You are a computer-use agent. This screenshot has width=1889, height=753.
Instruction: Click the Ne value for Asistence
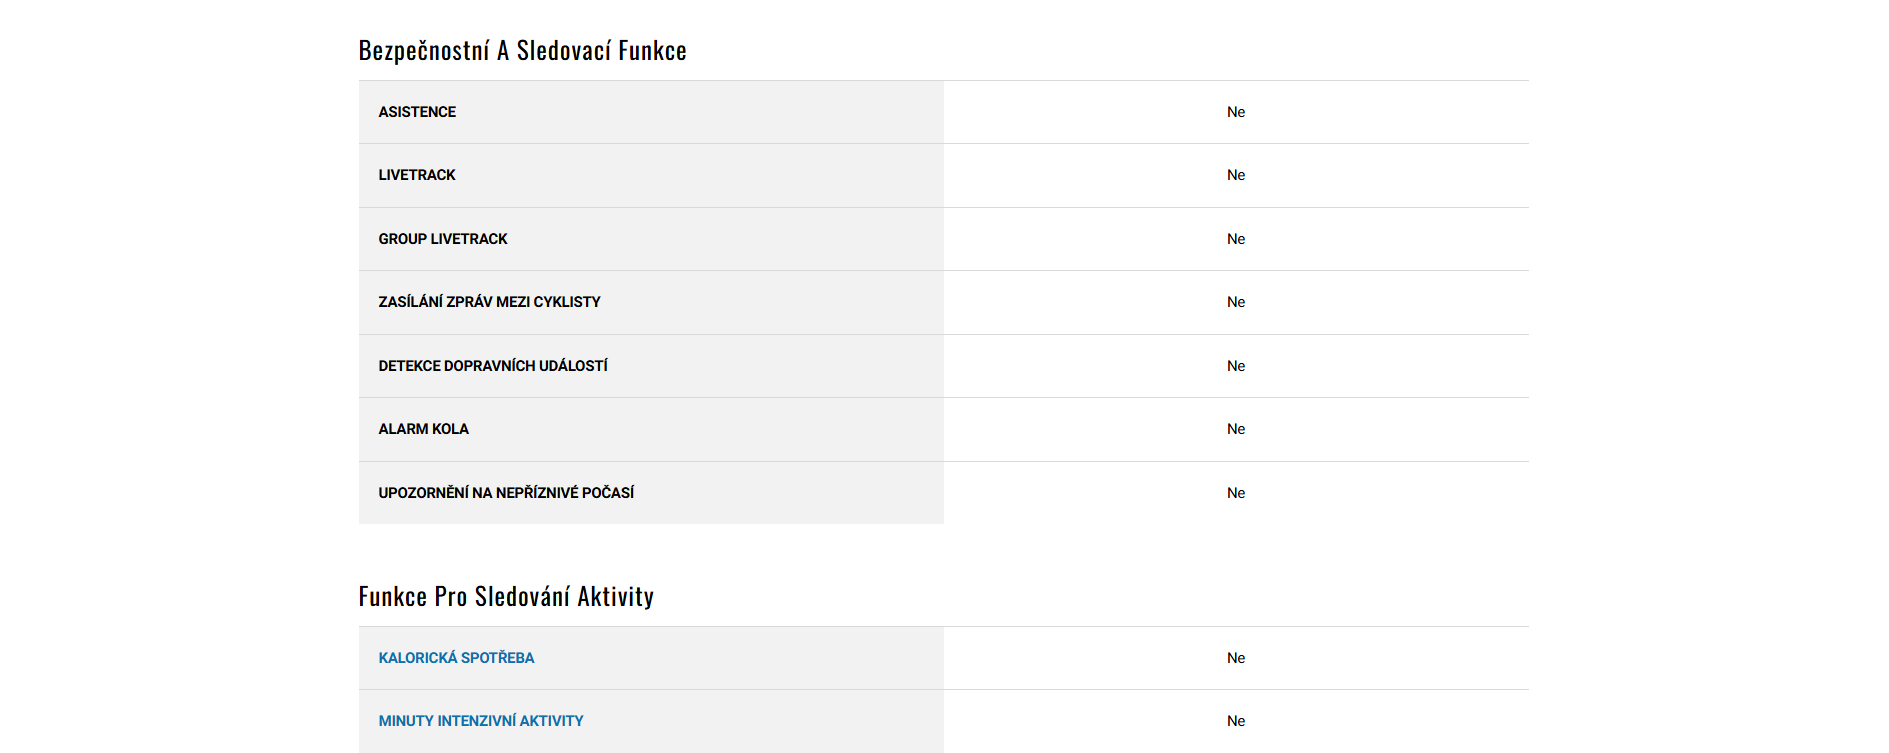1236,112
